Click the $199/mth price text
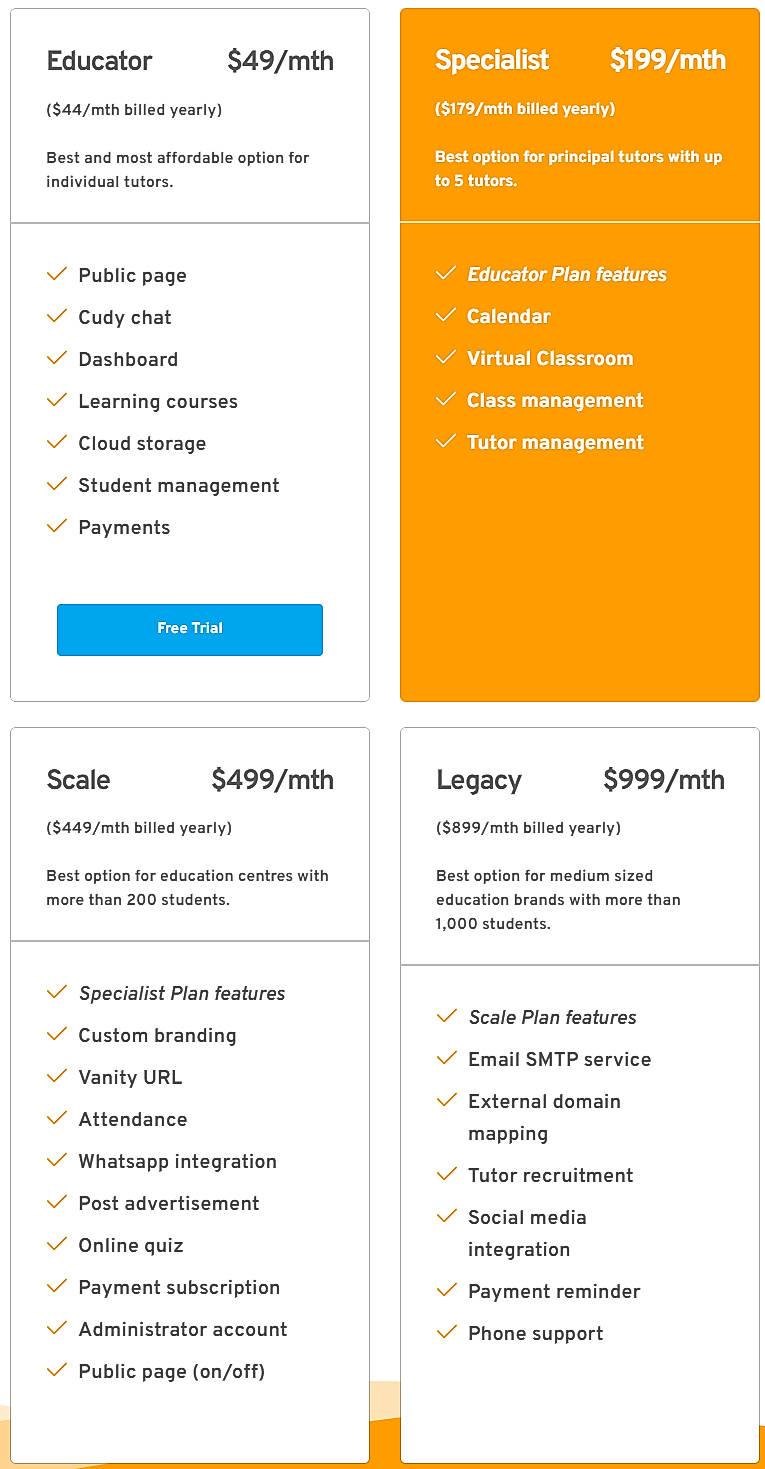765x1469 pixels. point(669,60)
